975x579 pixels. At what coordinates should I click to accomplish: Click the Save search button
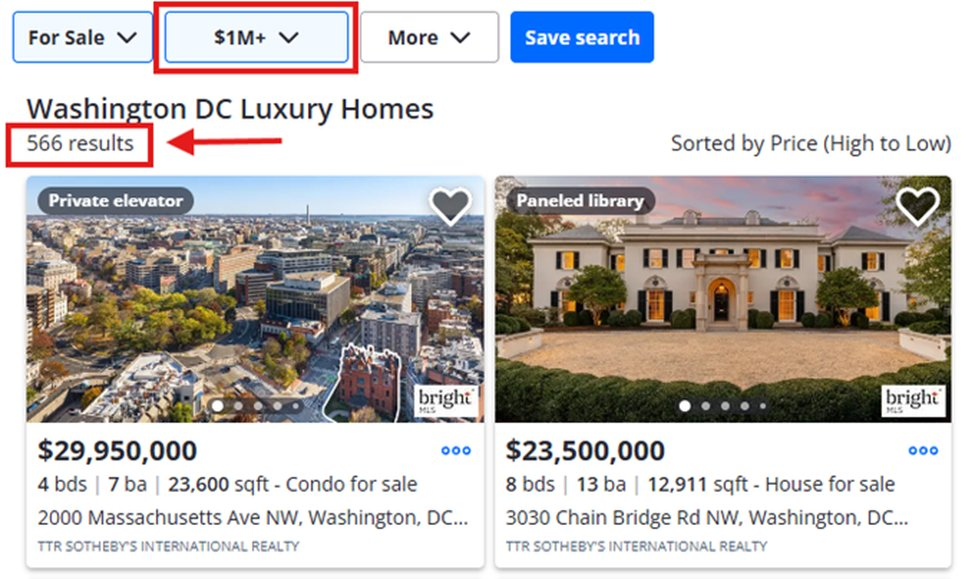pos(582,38)
